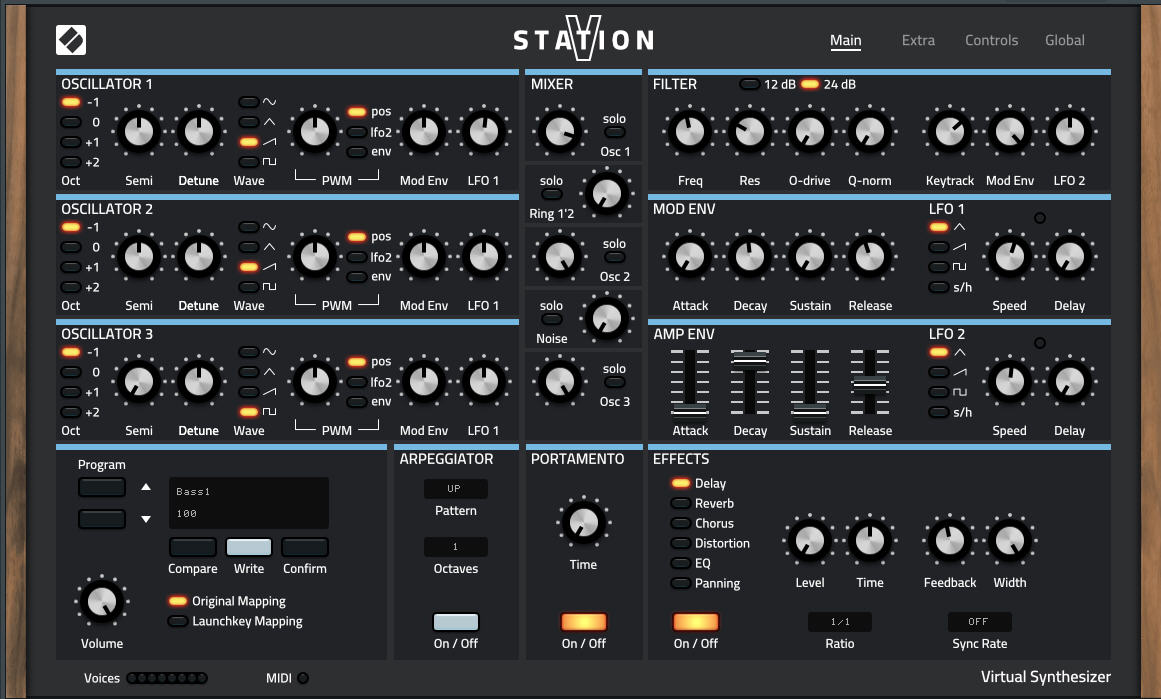Viewport: 1161px width, 699px height.
Task: Click the LFO 2 rate indicator LED
Action: tap(1040, 343)
